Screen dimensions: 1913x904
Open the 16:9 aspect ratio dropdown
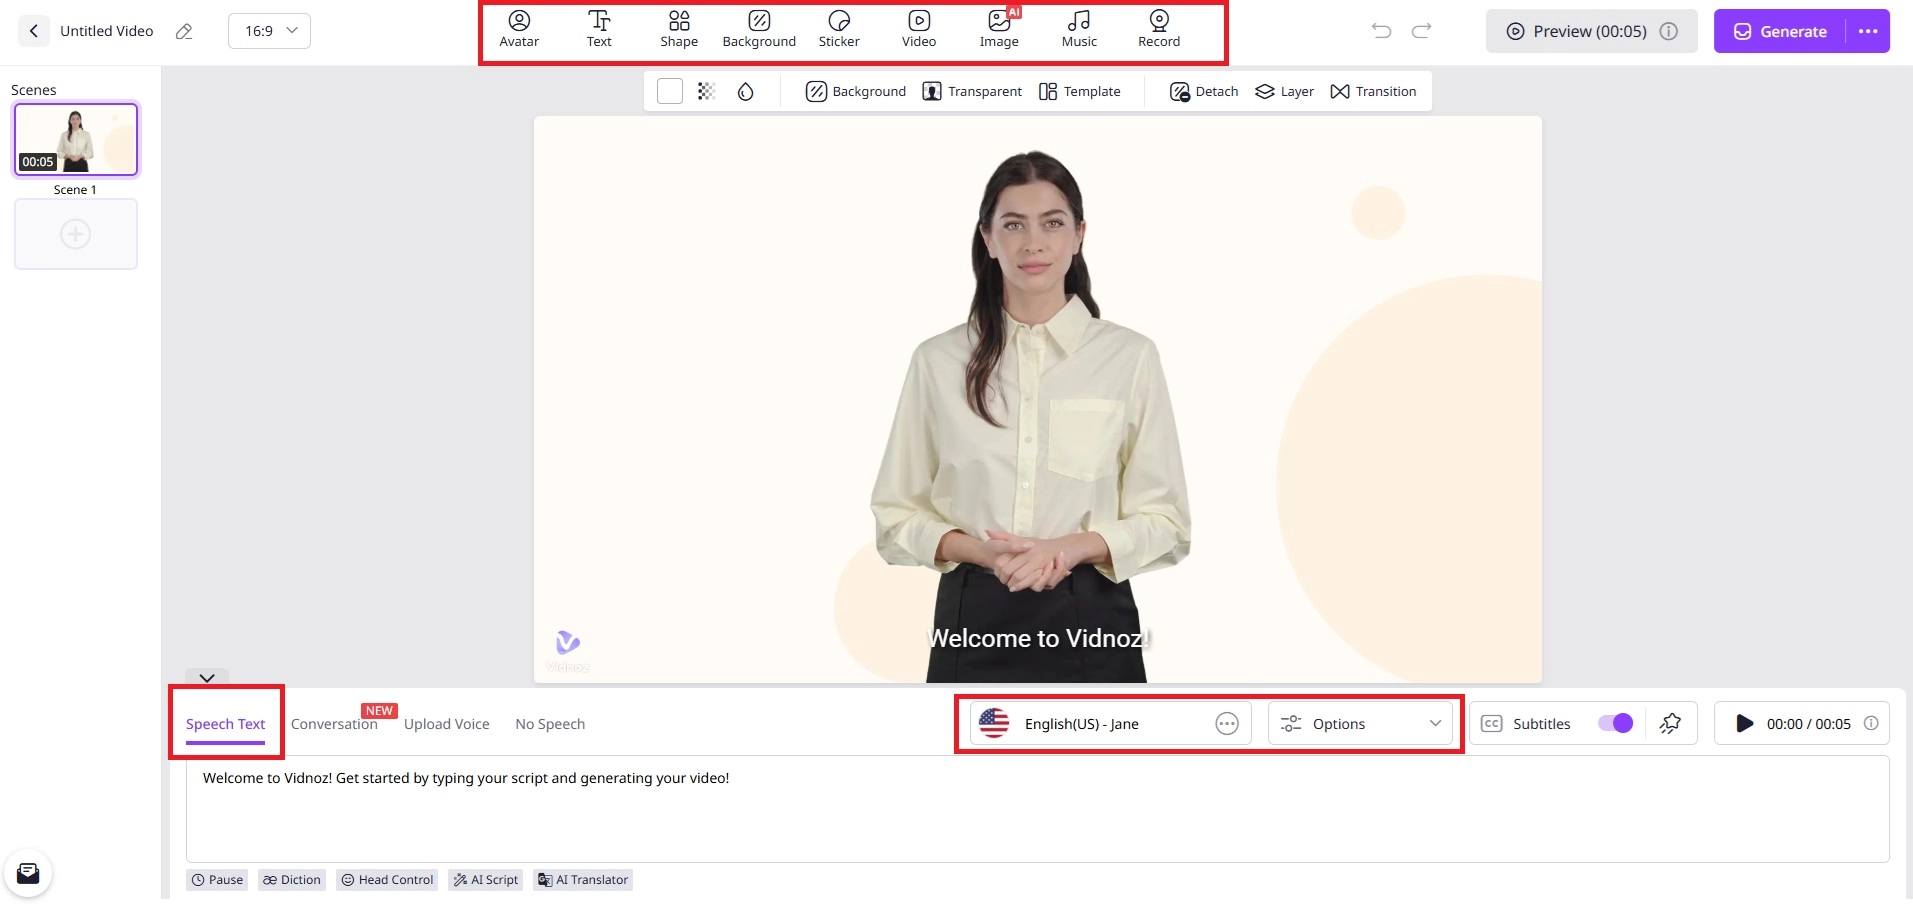click(270, 31)
